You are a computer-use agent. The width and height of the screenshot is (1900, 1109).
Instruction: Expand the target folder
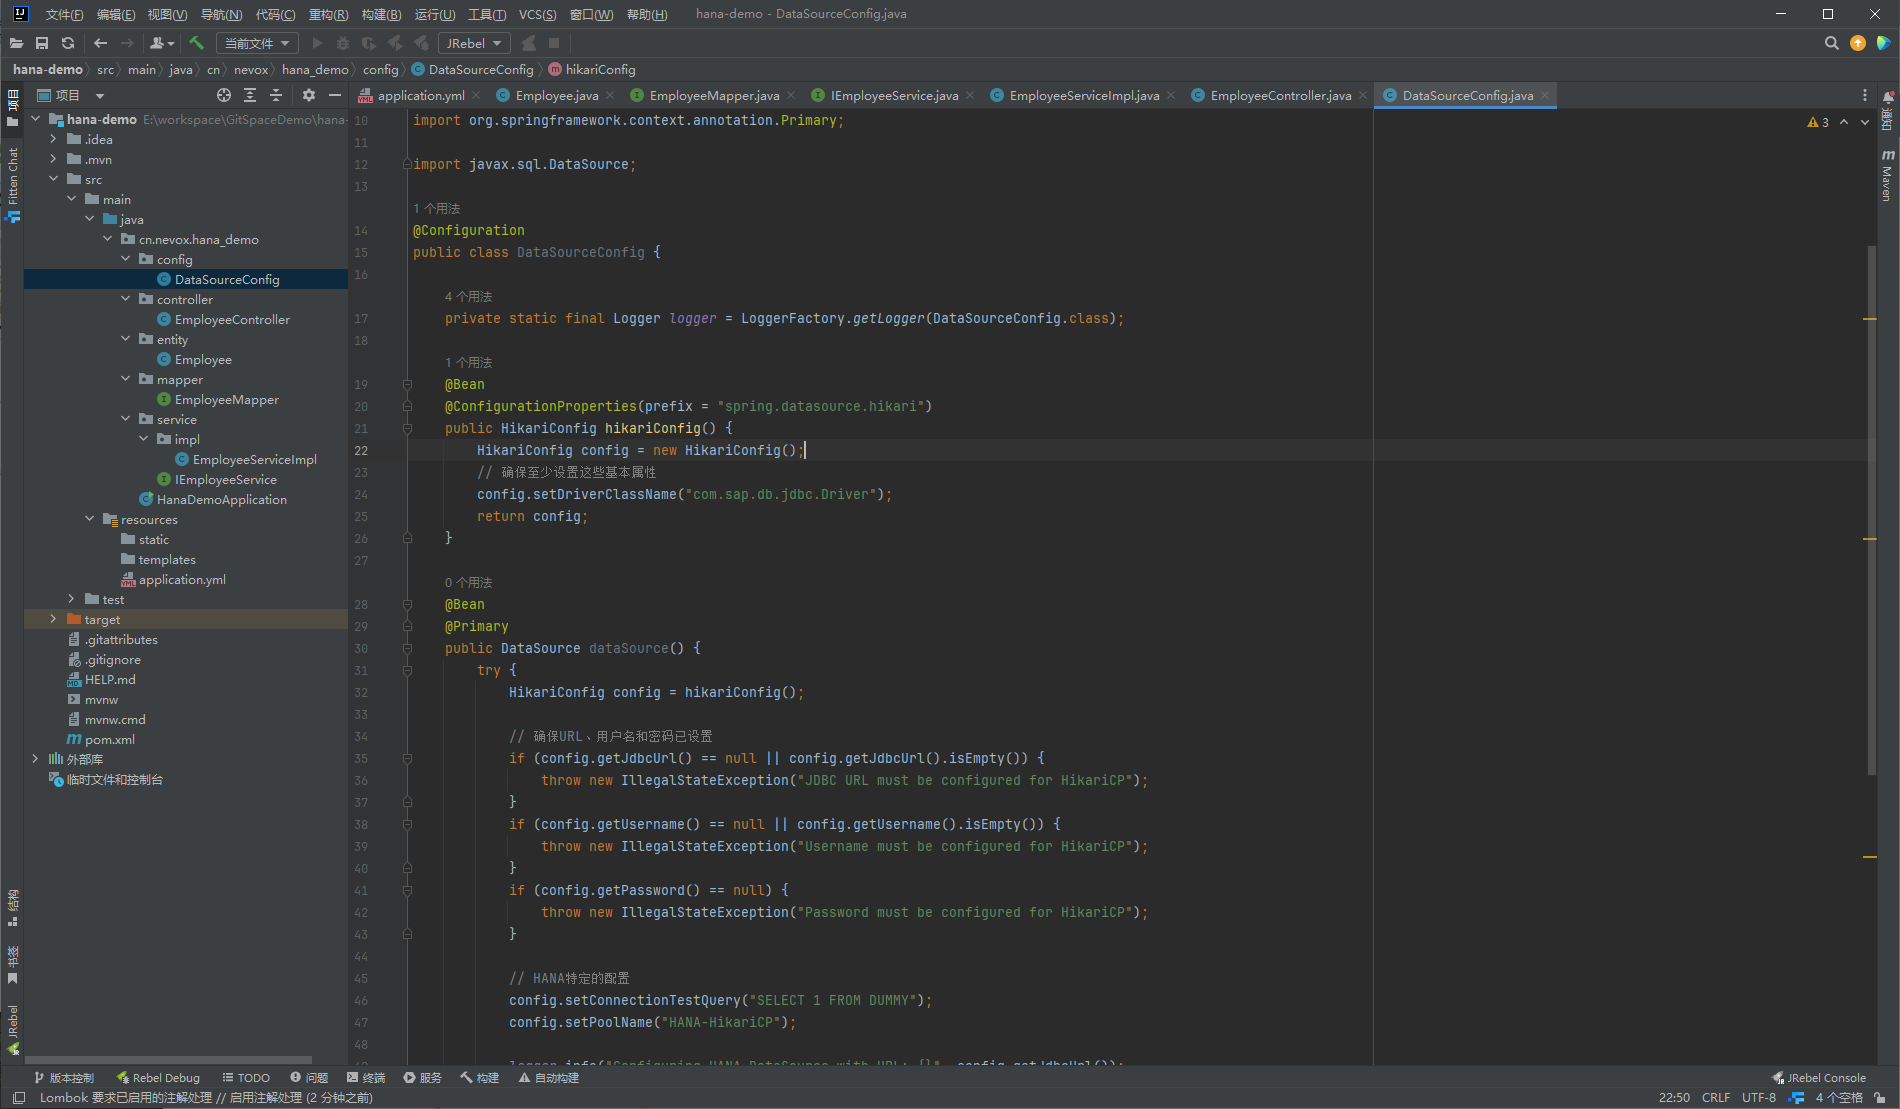[53, 619]
